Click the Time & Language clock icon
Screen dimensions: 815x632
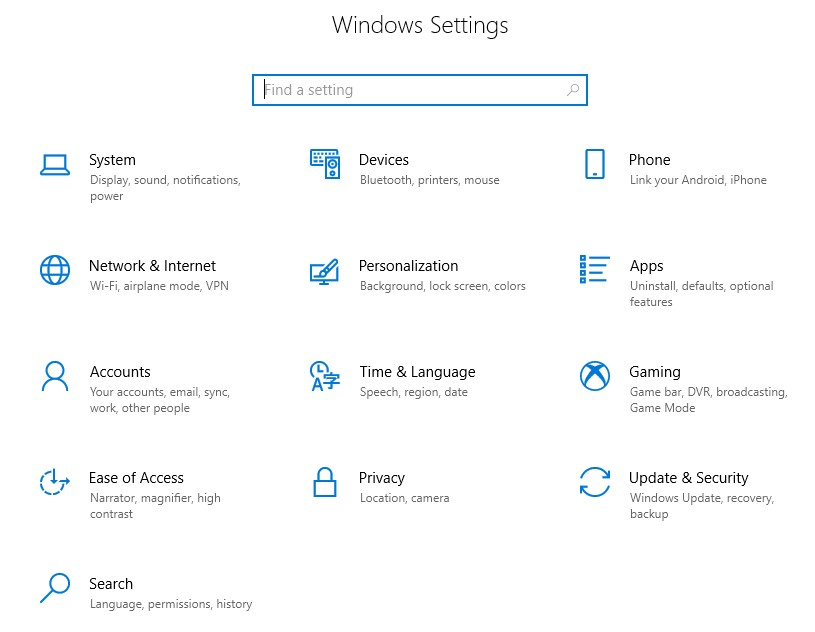[x=324, y=377]
